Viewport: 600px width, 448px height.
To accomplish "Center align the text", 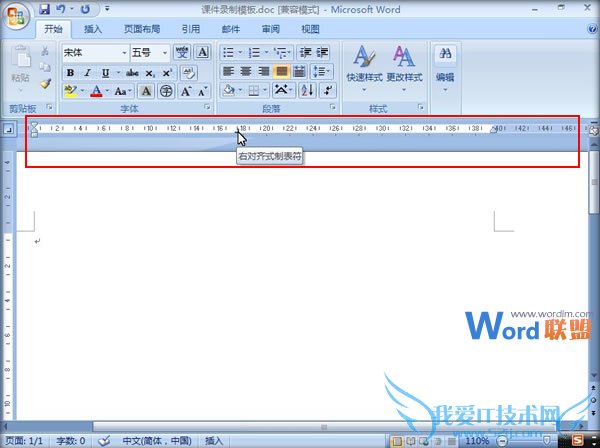I will 246,71.
